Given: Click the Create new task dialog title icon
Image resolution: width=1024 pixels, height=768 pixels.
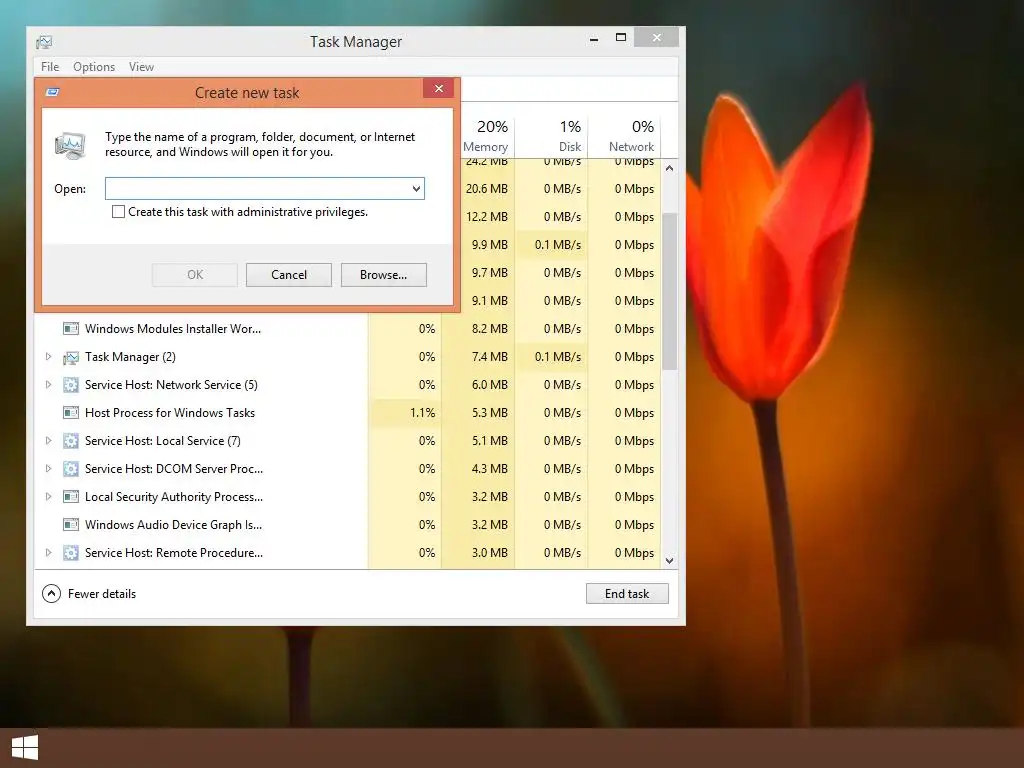Looking at the screenshot, I should pos(53,92).
